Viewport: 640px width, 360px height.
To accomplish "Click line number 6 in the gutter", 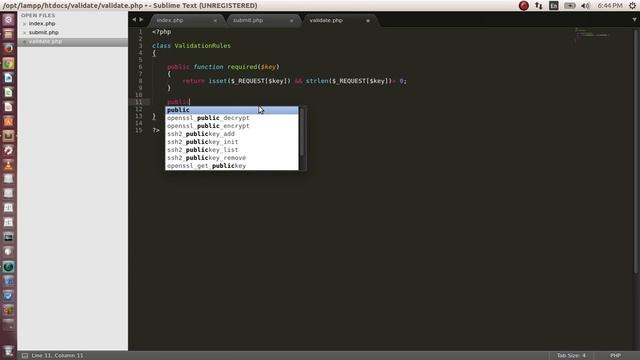I will pyautogui.click(x=140, y=67).
